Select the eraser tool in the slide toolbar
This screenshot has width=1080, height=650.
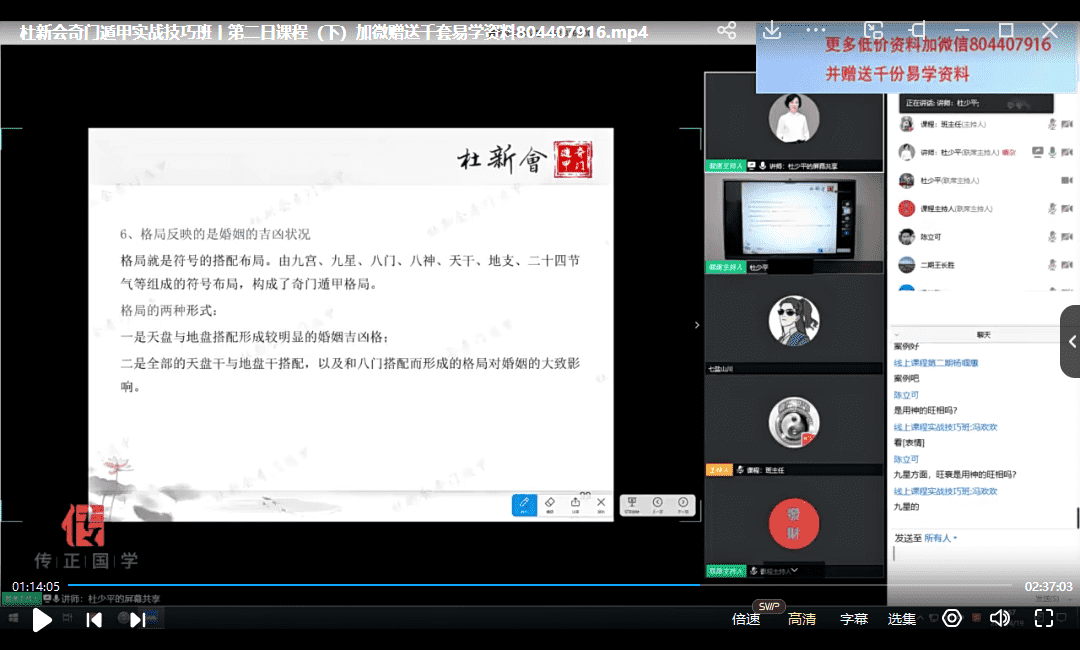549,504
